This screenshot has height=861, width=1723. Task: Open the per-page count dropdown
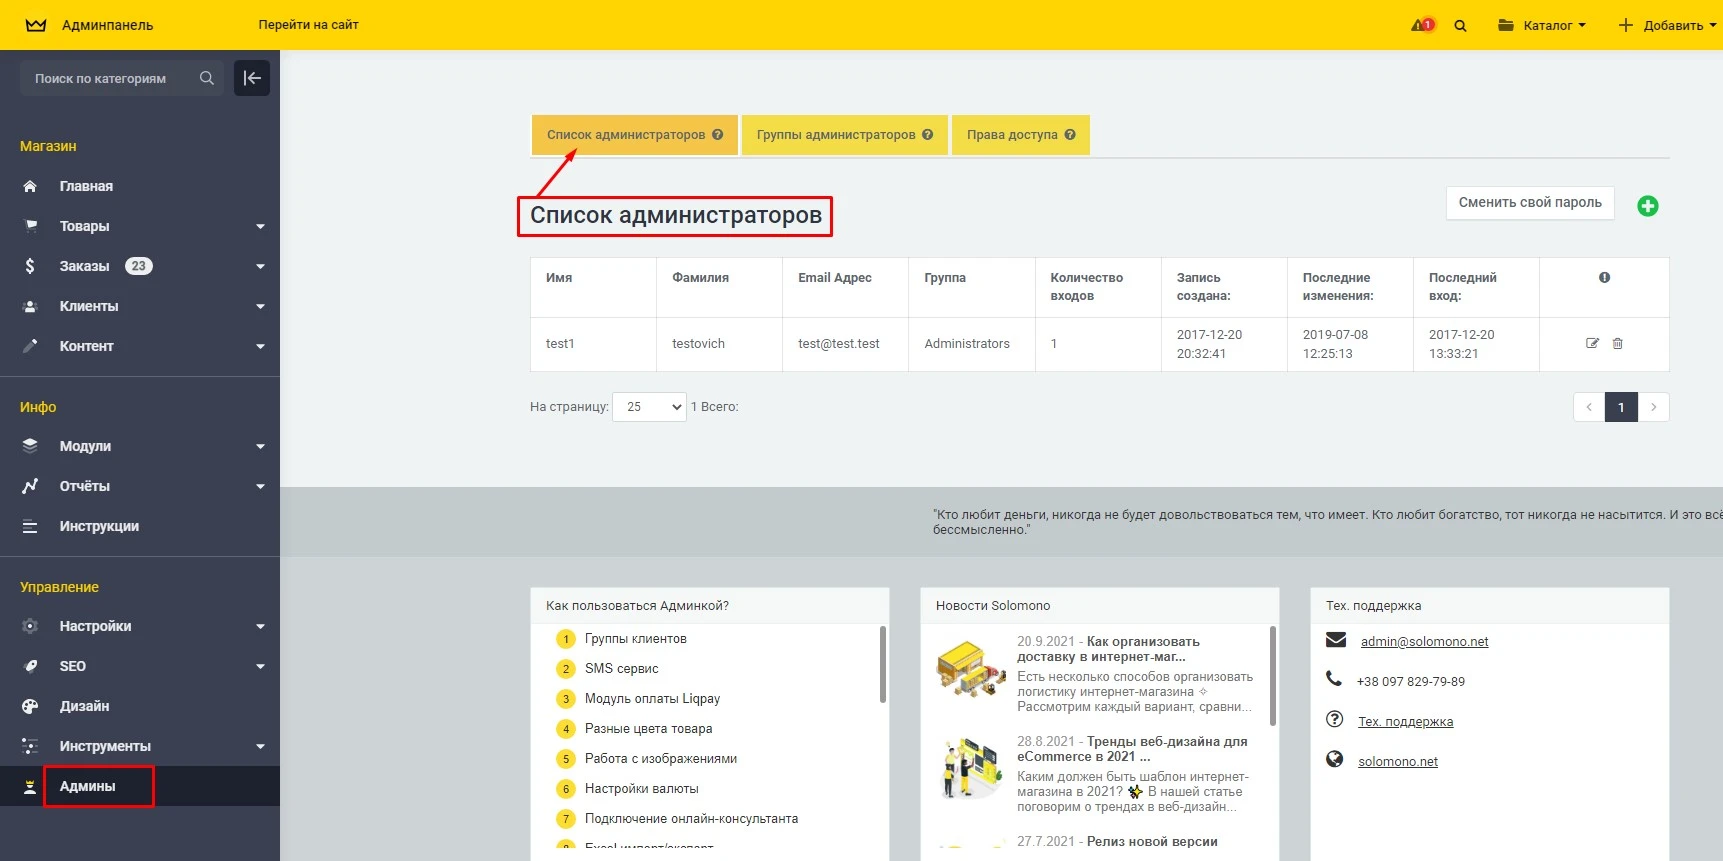pyautogui.click(x=649, y=407)
